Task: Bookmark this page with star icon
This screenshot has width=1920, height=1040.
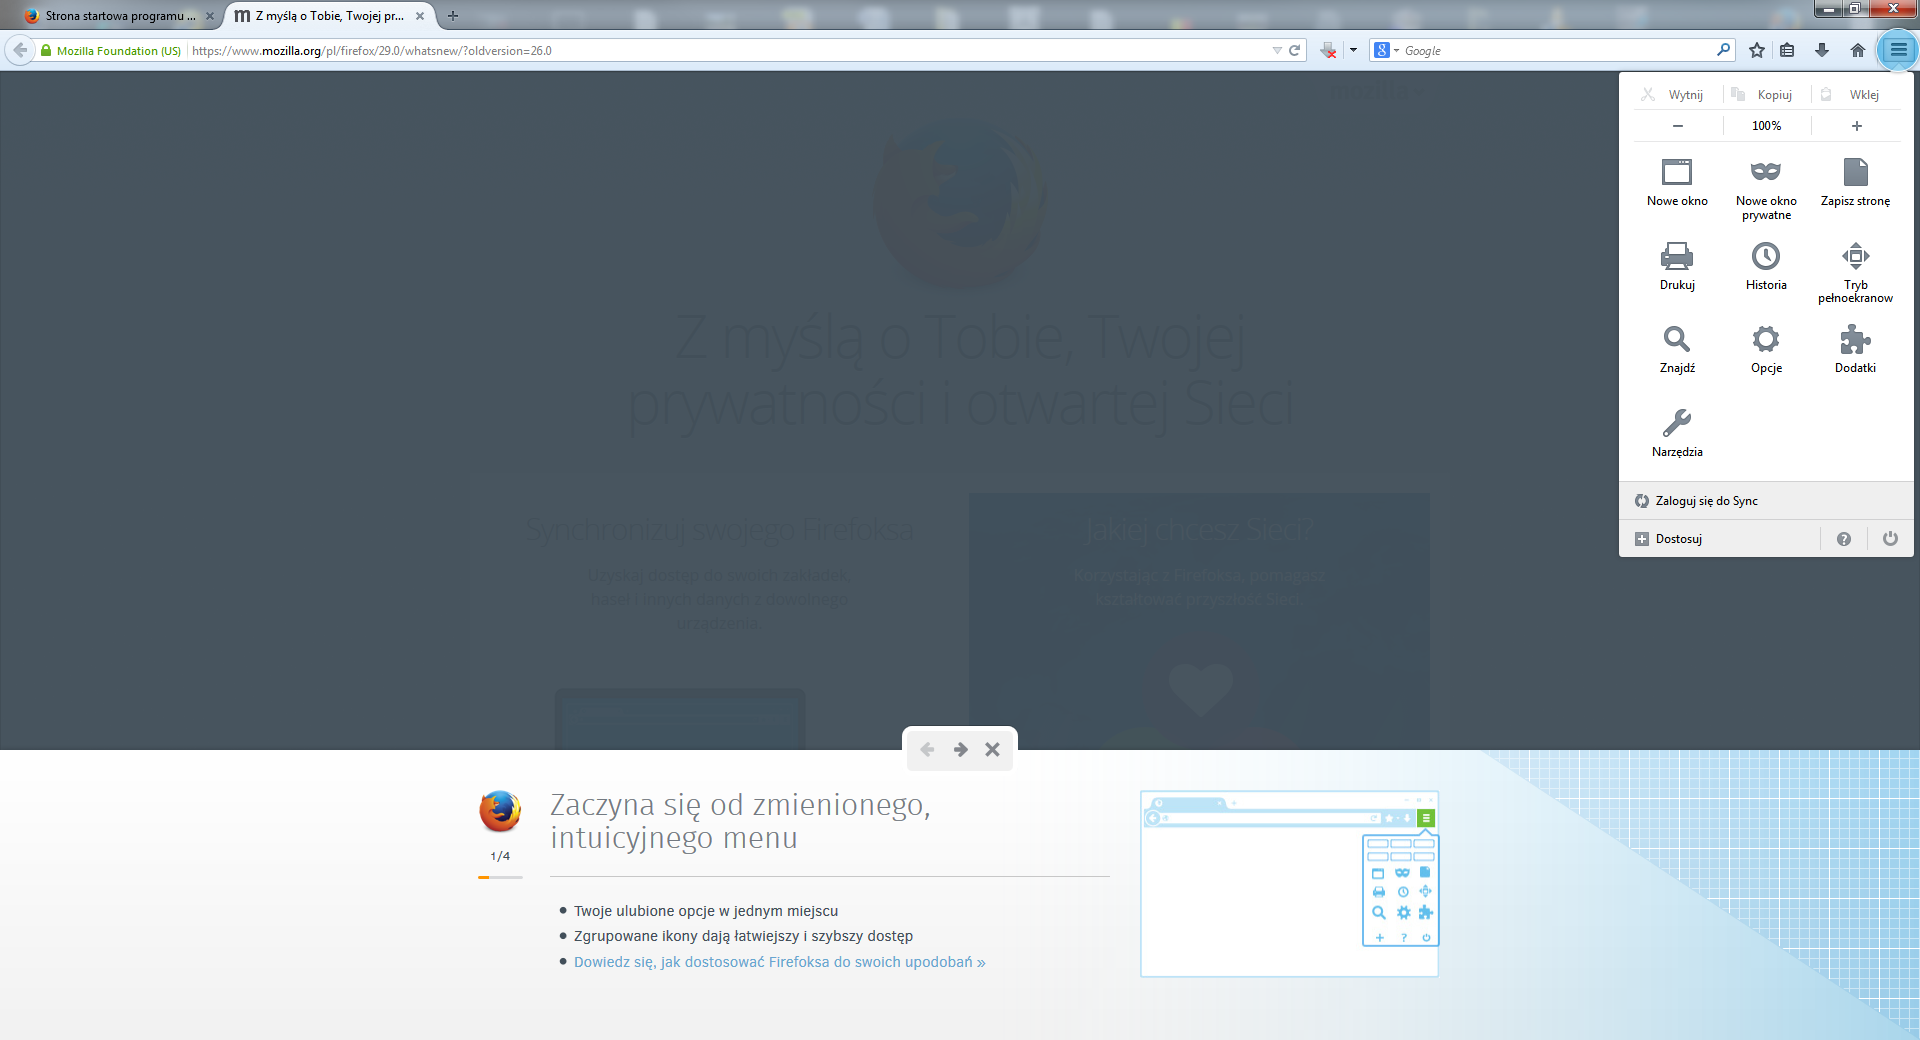Action: tap(1757, 50)
